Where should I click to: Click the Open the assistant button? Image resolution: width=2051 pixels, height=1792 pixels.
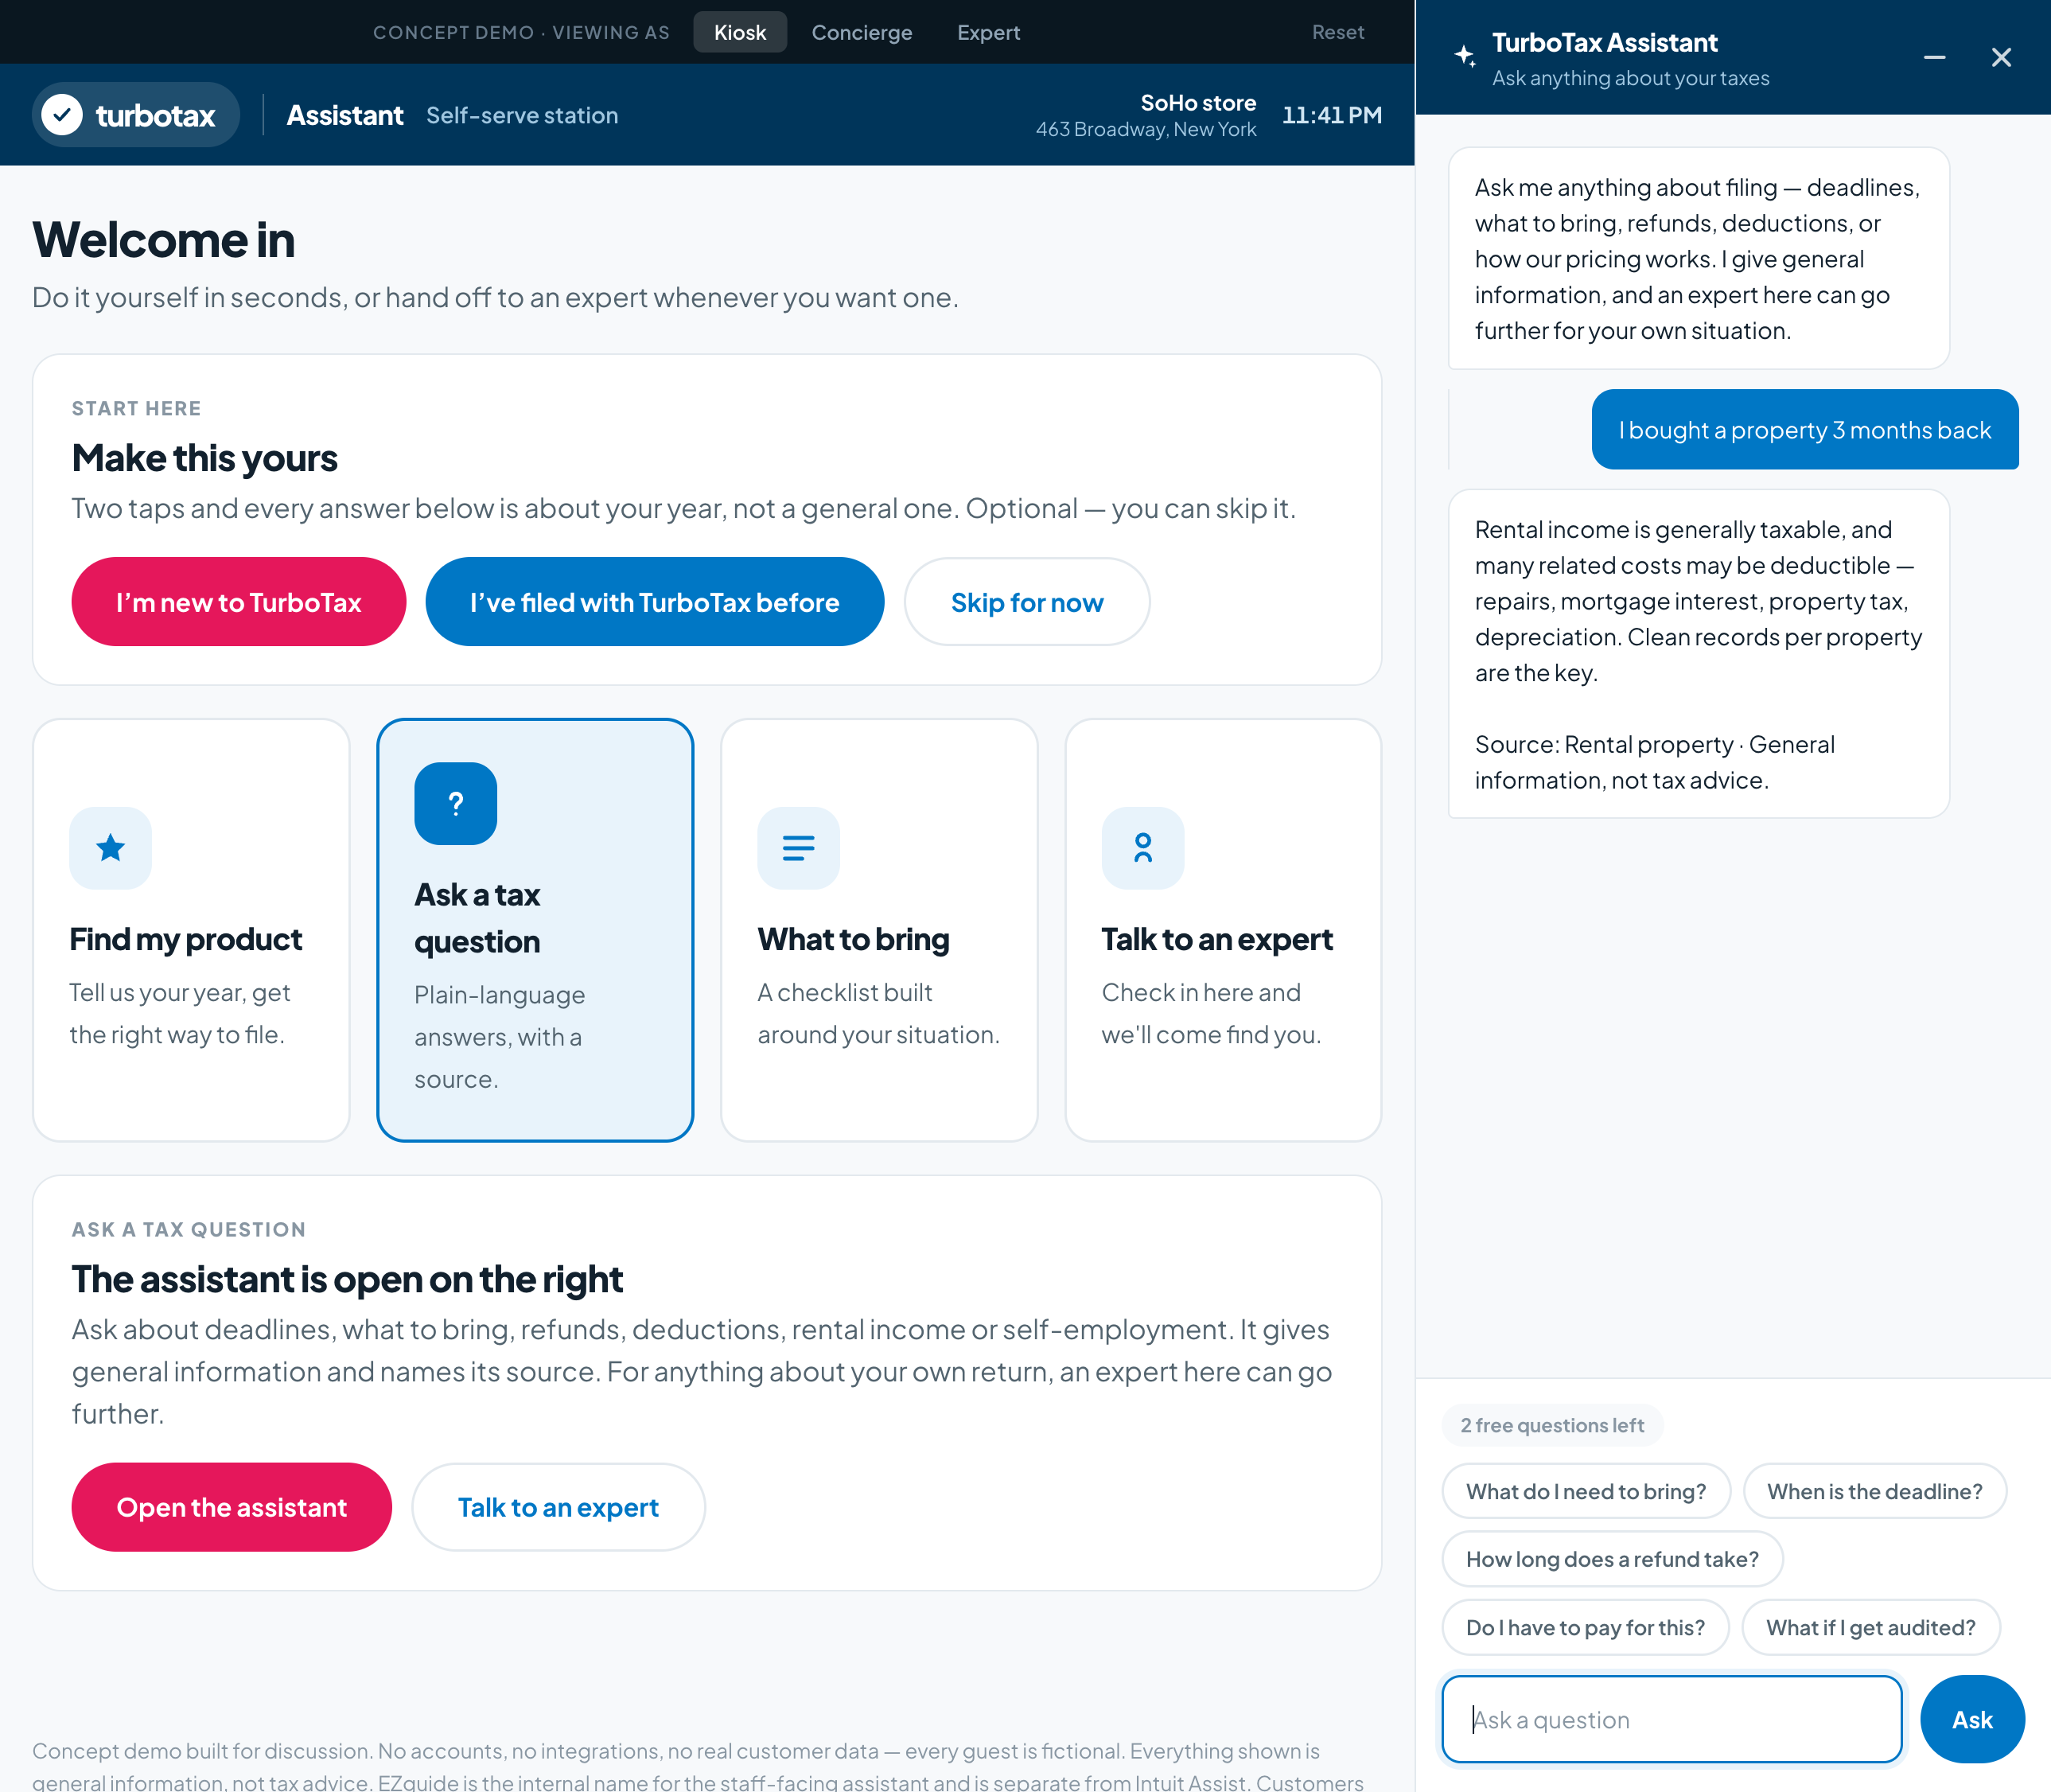click(x=232, y=1507)
